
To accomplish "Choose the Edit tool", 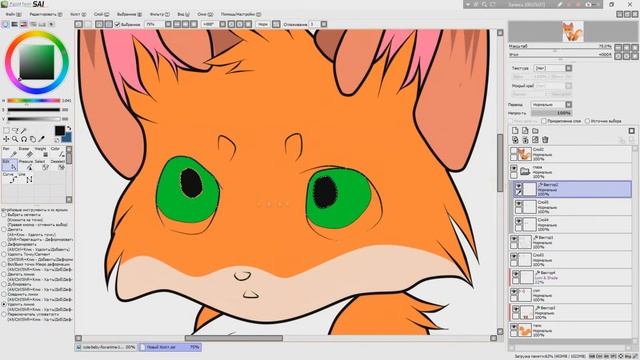I will pyautogui.click(x=10, y=165).
